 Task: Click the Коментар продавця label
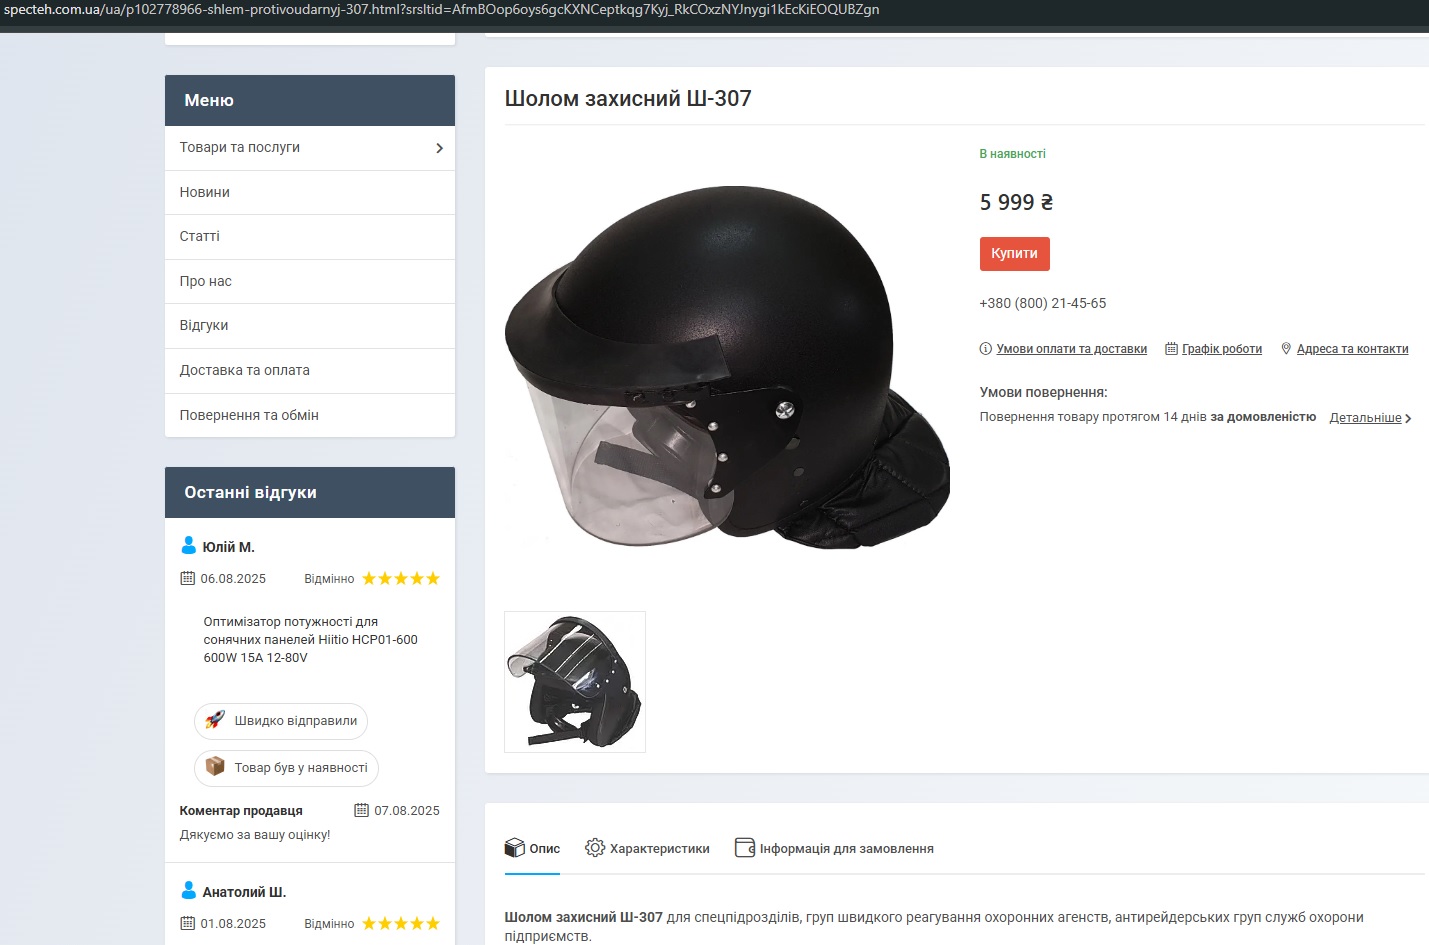241,811
